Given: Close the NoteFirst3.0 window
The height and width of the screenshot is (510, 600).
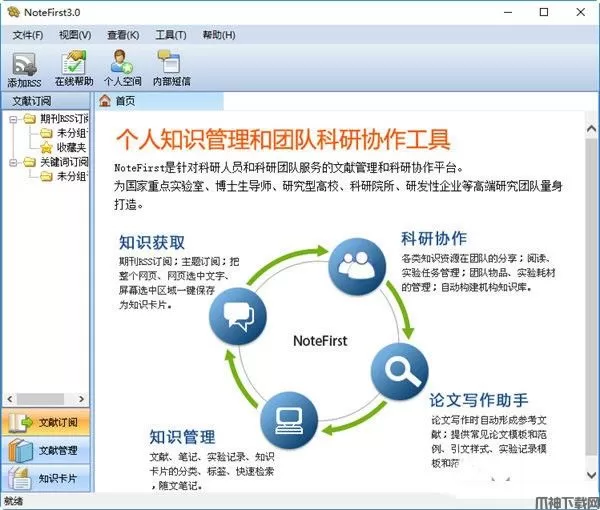Looking at the screenshot, I should pyautogui.click(x=580, y=12).
